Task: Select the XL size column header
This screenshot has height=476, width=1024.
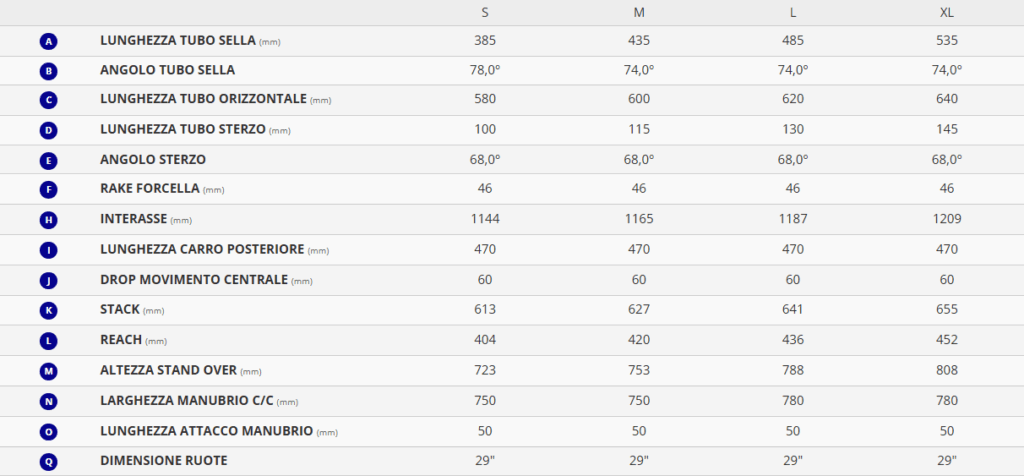Action: tap(946, 12)
